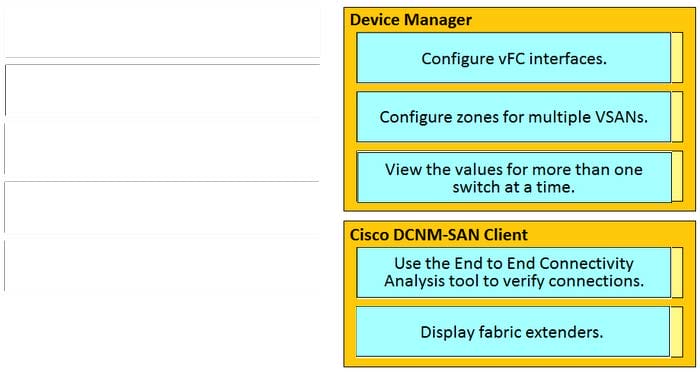
Task: Click yellow handle beside End to End Connectivity box
Action: click(677, 272)
